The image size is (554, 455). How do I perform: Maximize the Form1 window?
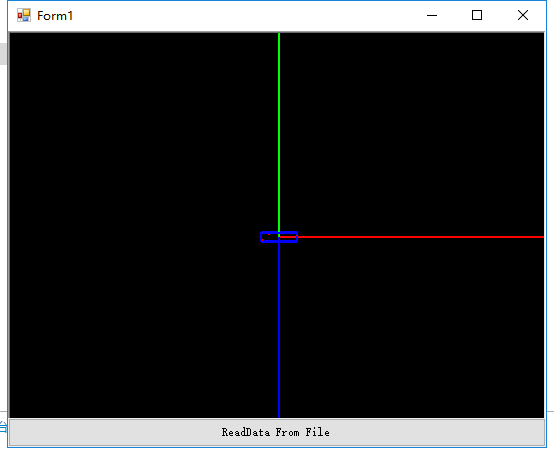click(x=477, y=15)
